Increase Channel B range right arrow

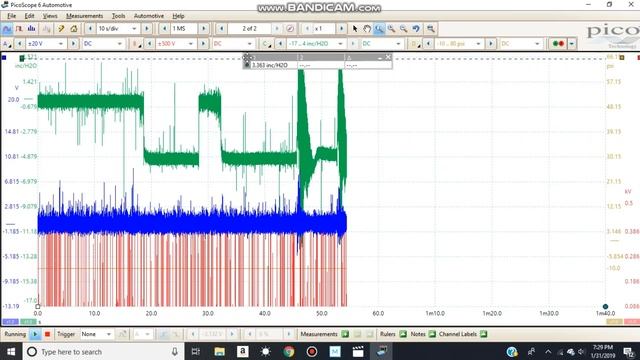[203, 44]
